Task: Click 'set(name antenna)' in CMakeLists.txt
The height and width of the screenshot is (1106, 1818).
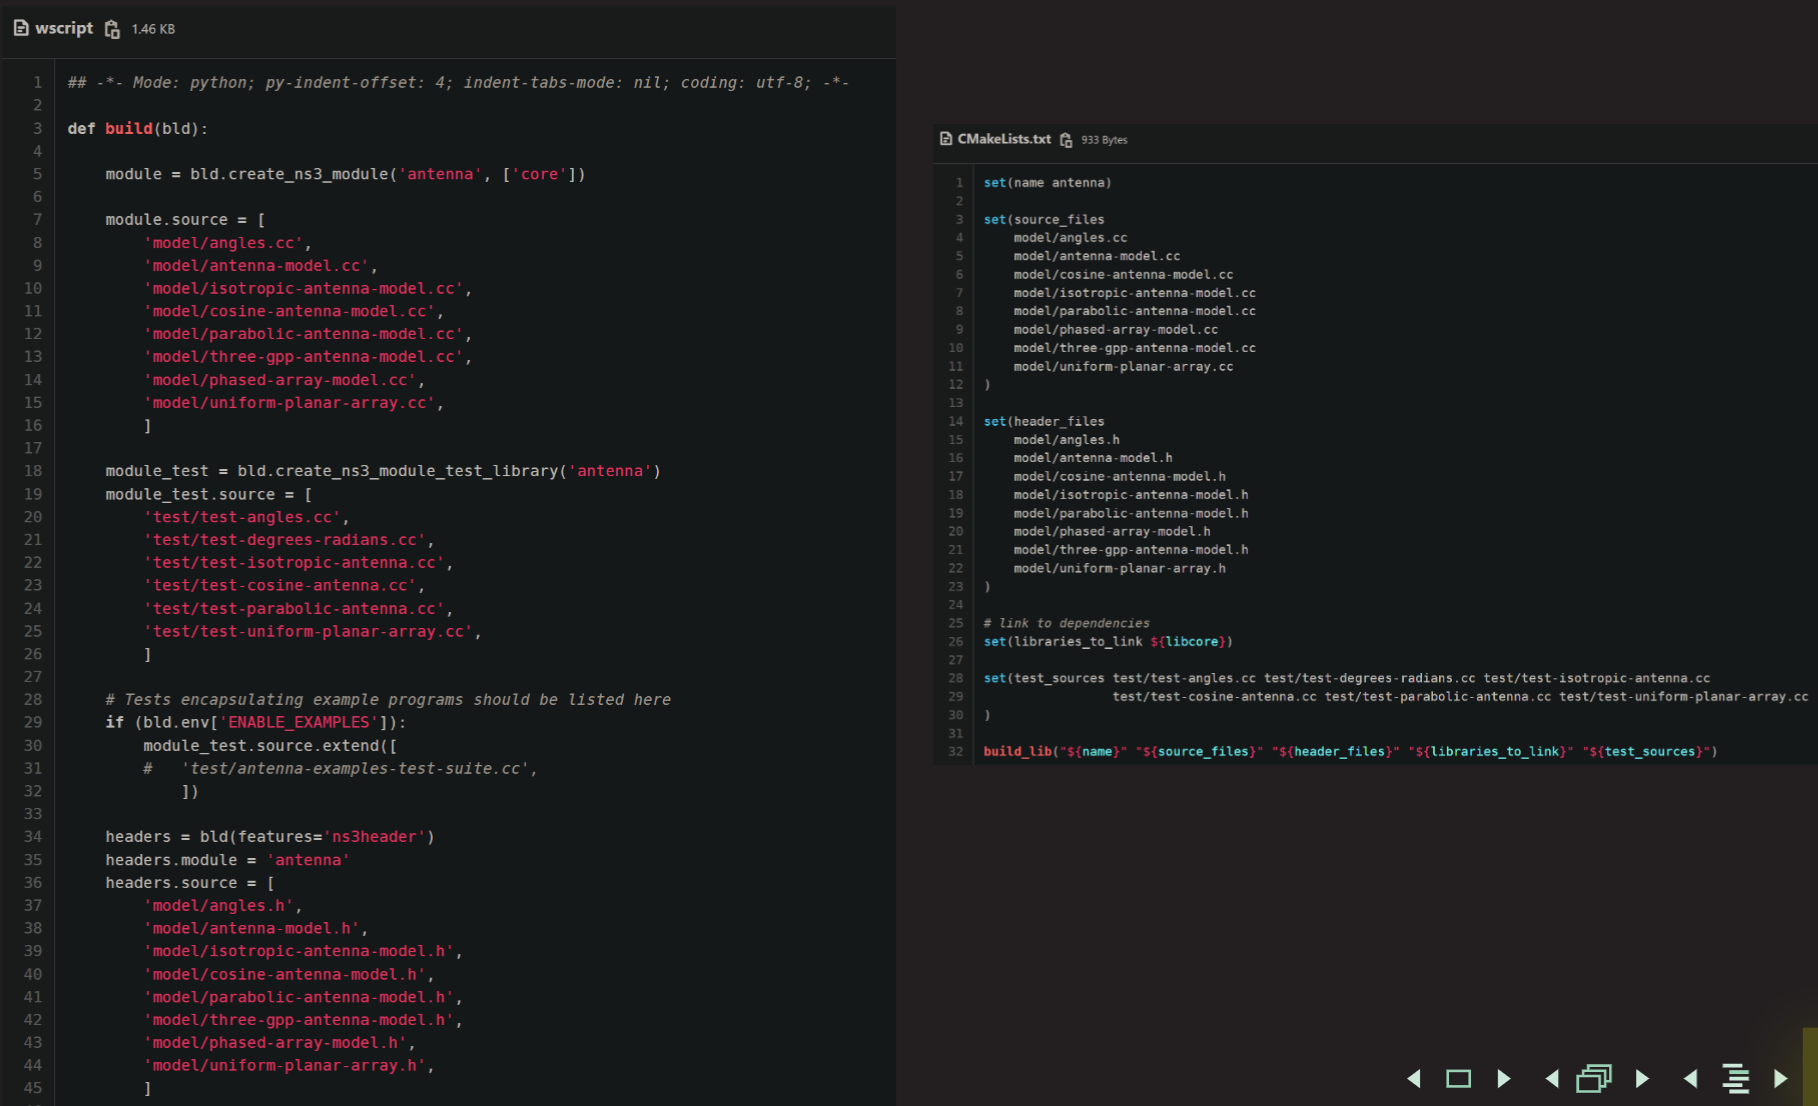Action: 1047,182
